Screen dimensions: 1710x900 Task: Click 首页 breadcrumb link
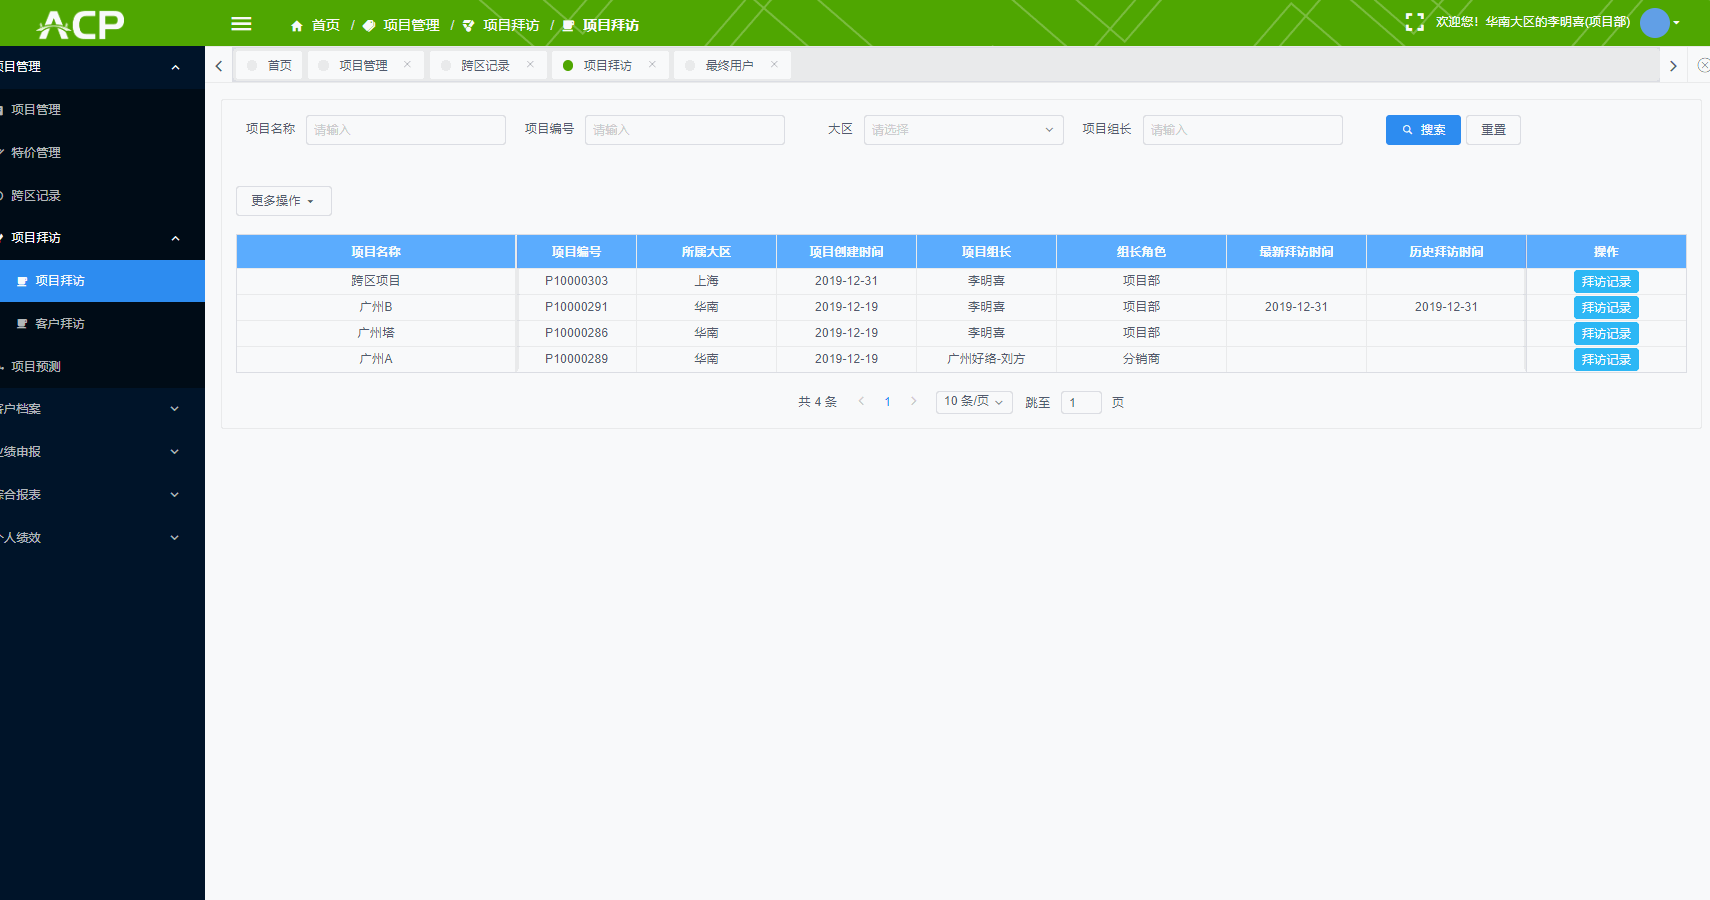(x=326, y=26)
